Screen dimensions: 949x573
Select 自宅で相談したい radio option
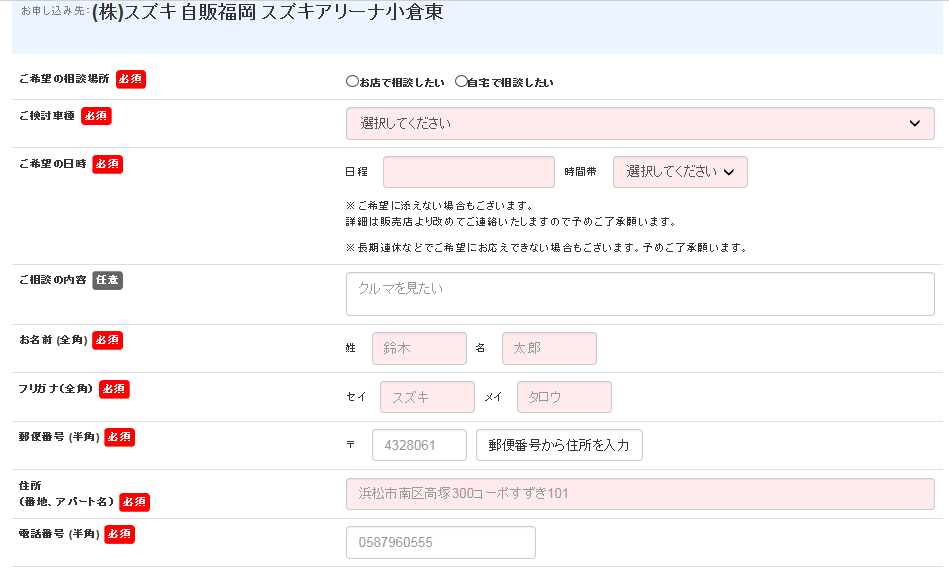[x=461, y=81]
